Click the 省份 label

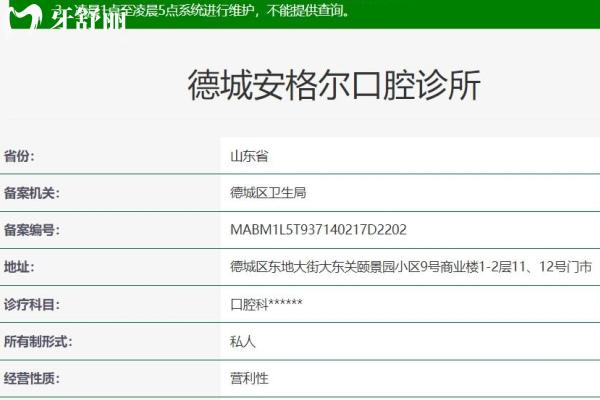19,156
